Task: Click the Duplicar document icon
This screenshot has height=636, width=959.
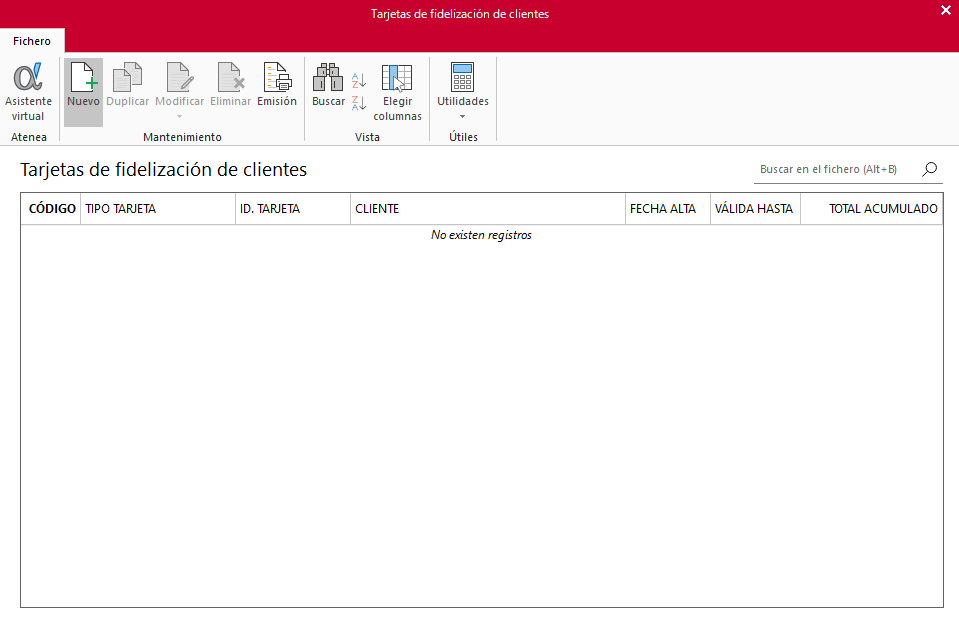Action: [x=127, y=77]
